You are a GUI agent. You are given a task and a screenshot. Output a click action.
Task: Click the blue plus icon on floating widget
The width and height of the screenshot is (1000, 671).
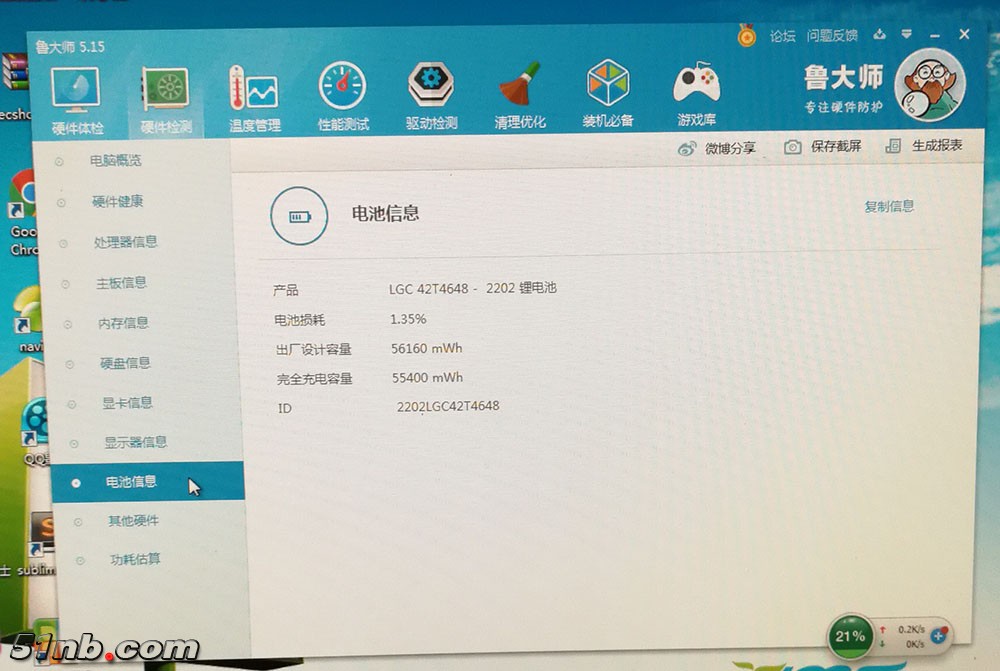click(x=938, y=636)
